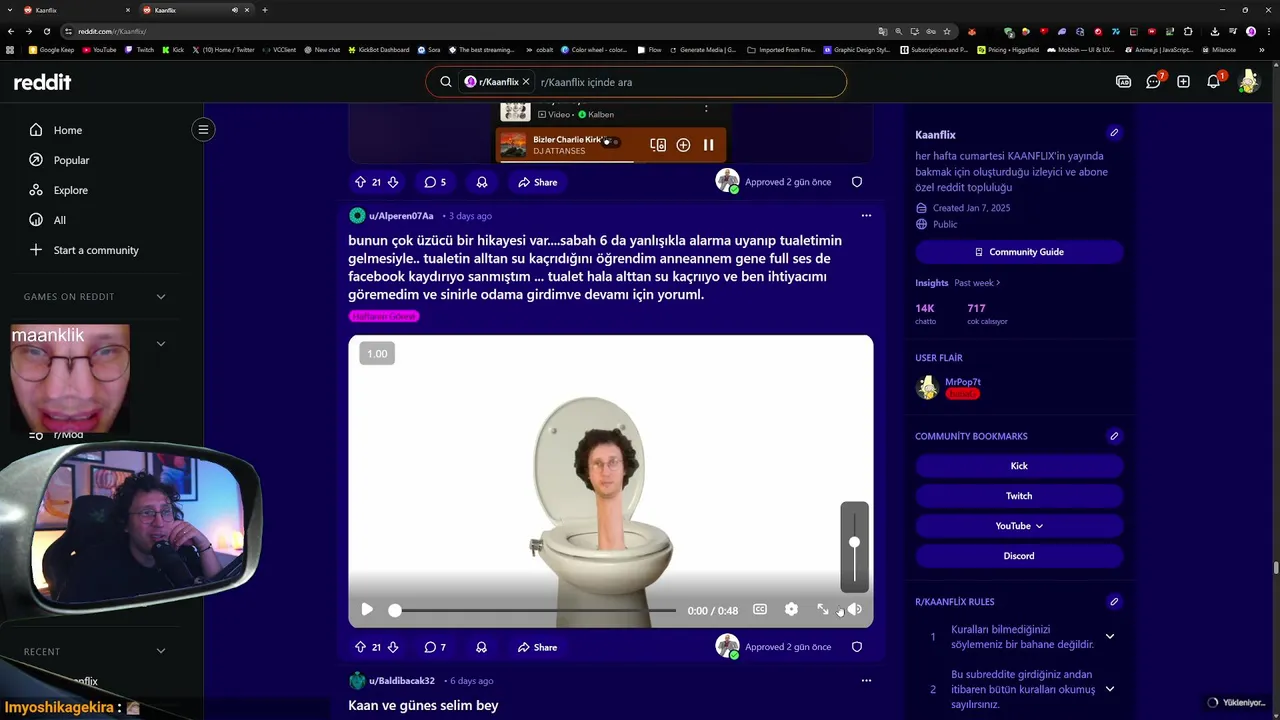The height and width of the screenshot is (720, 1280).
Task: Click the pink post flair on toilet post
Action: (x=384, y=316)
